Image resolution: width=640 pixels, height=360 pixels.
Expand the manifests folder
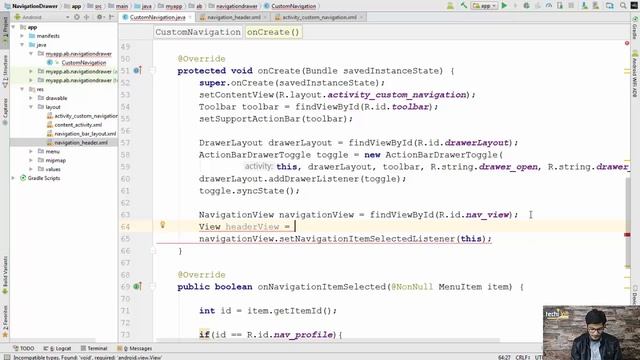tap(22, 36)
